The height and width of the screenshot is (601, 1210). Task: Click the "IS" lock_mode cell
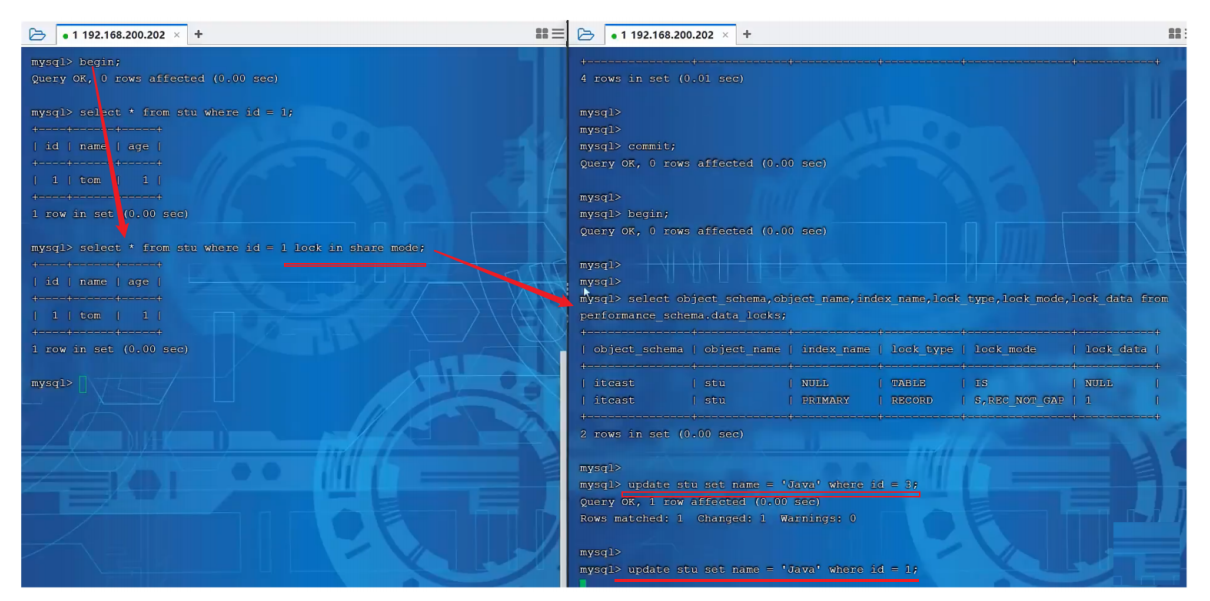point(981,383)
